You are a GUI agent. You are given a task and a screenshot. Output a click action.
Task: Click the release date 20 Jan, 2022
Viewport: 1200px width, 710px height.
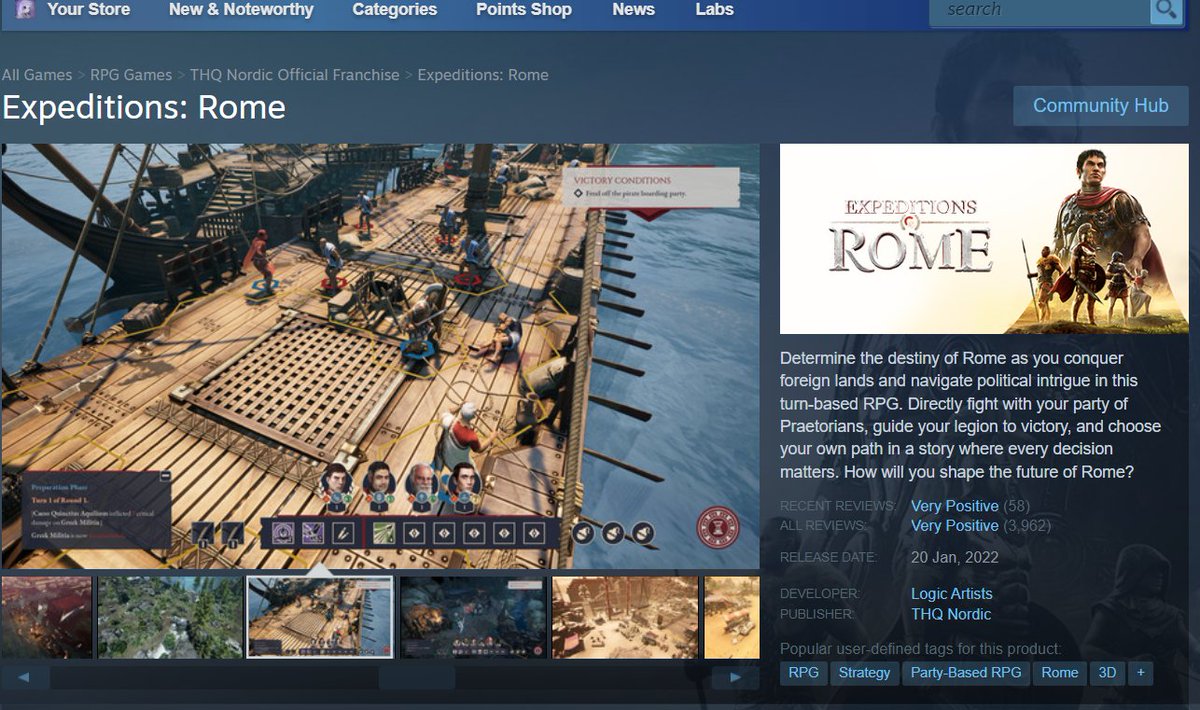tap(954, 557)
